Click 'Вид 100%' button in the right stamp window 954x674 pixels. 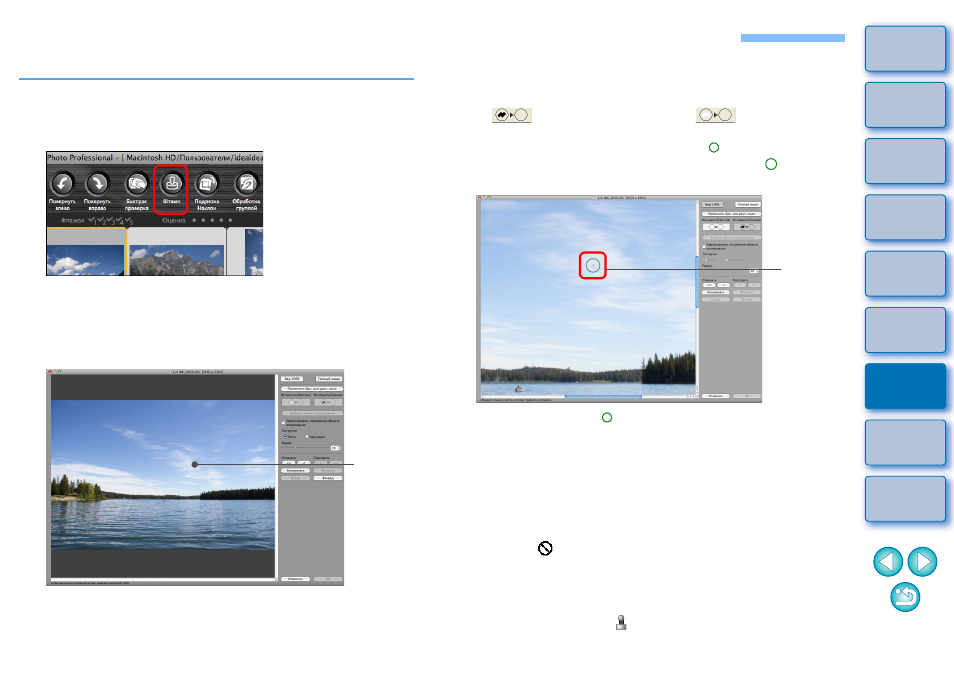click(x=712, y=204)
